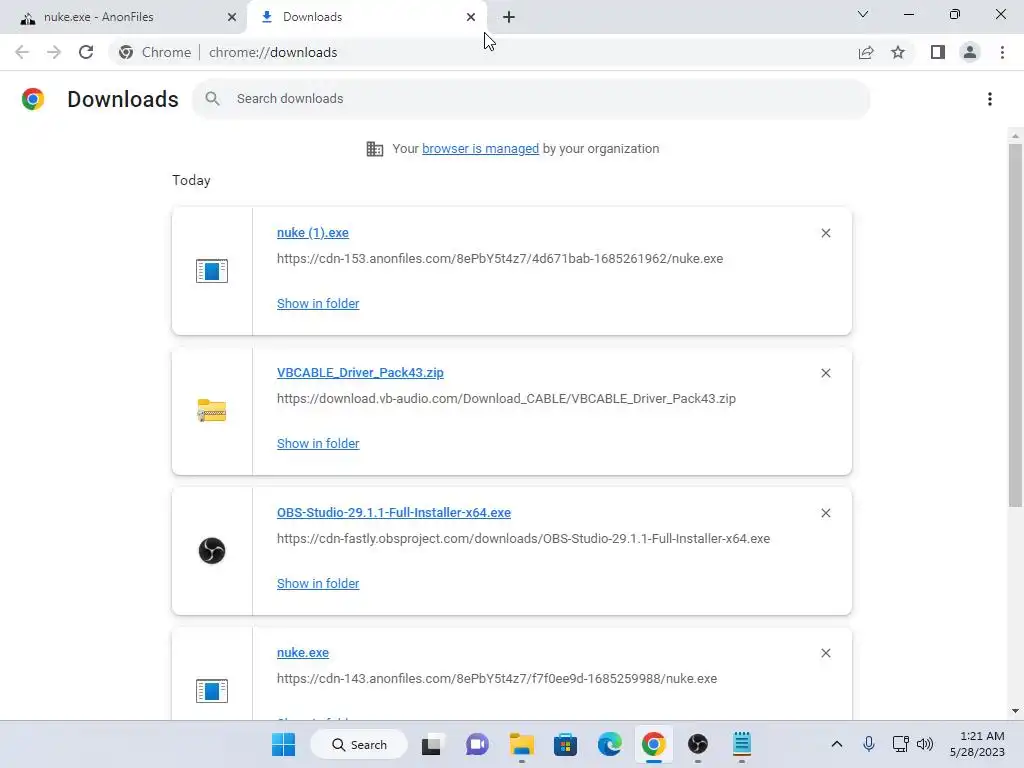Viewport: 1024px width, 768px height.
Task: Open the volume tray icon
Action: point(925,744)
